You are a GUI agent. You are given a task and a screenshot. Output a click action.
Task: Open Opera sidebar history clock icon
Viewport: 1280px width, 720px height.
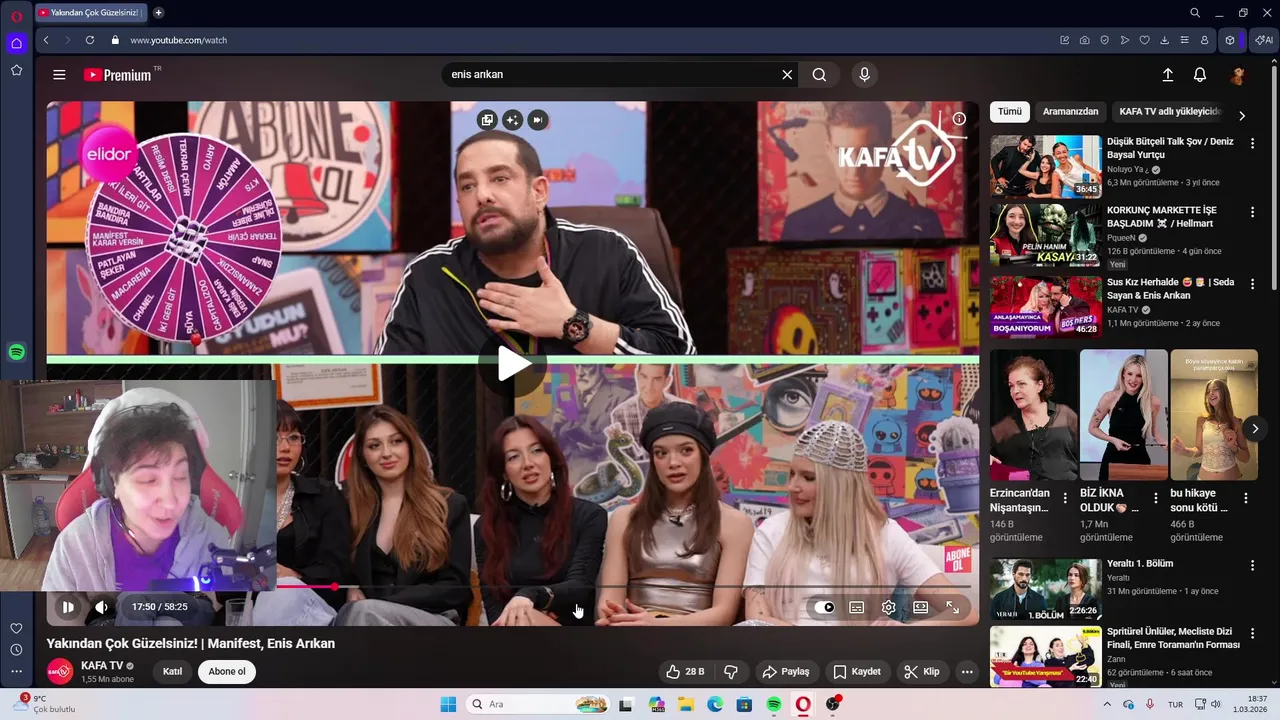pyautogui.click(x=16, y=650)
